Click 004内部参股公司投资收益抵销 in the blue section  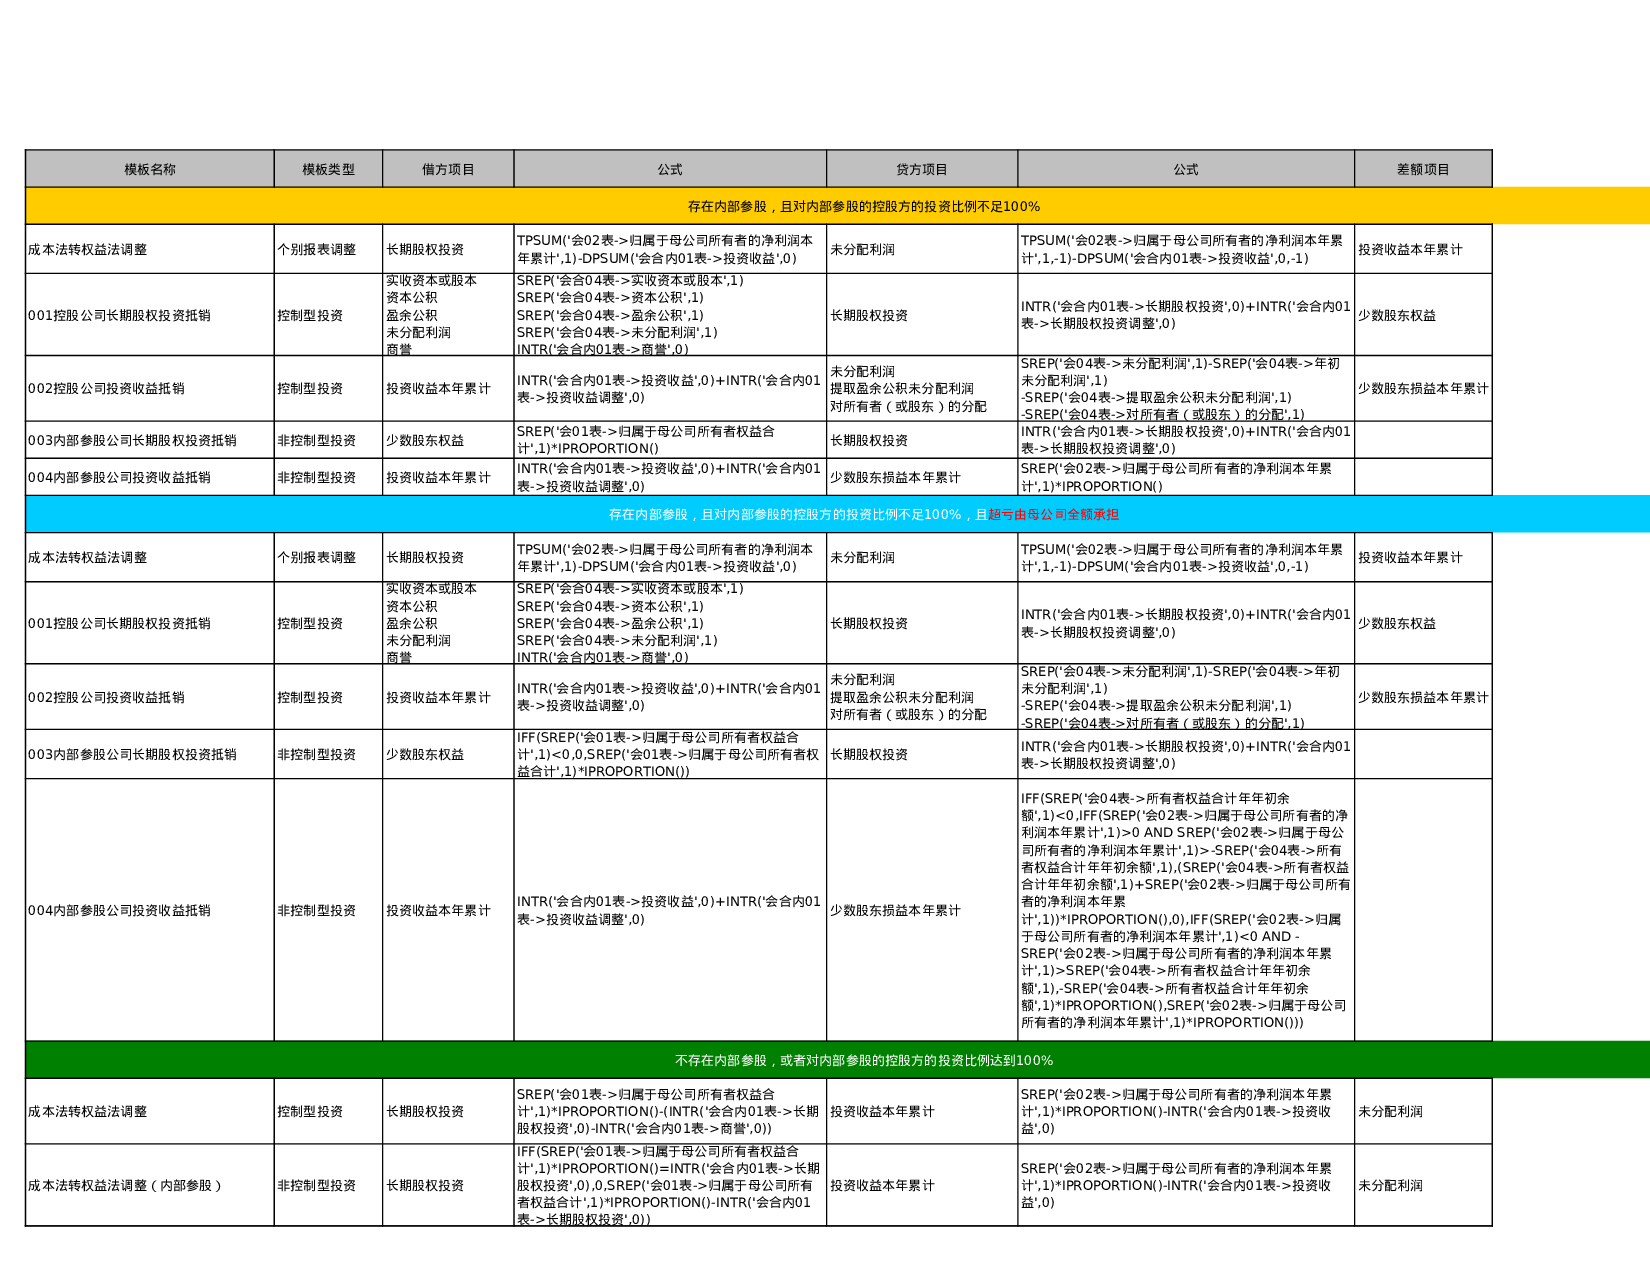[119, 910]
